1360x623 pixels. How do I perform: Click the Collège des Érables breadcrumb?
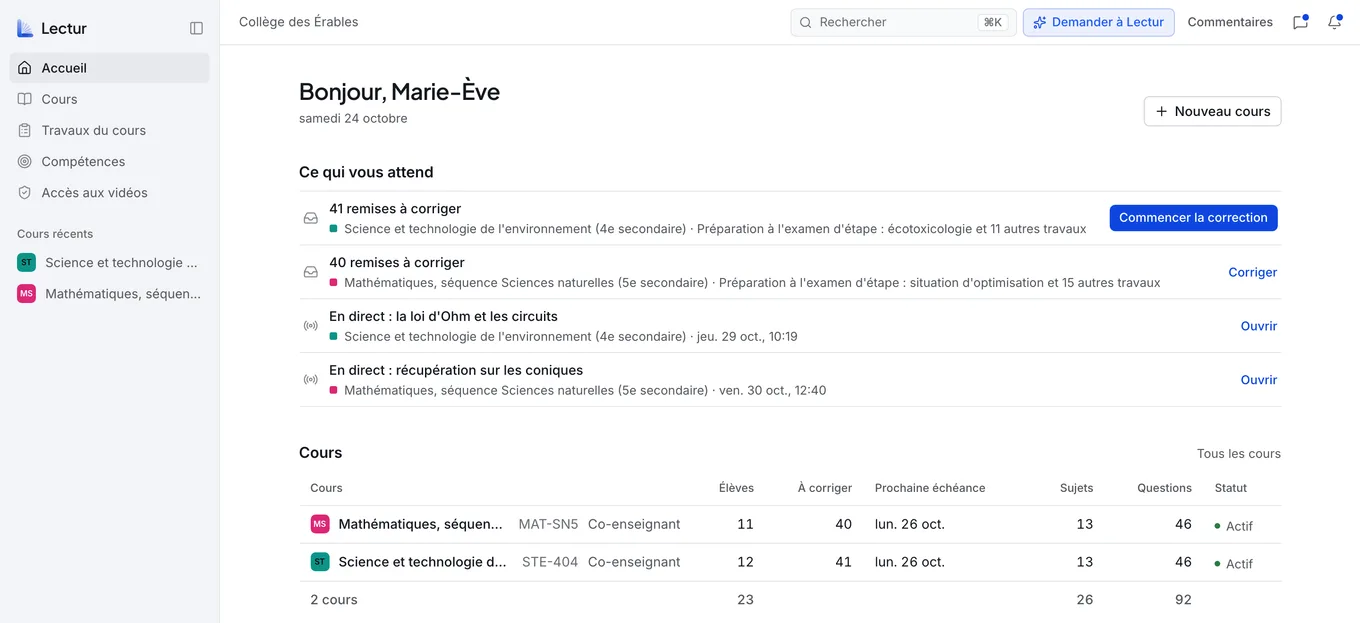click(x=298, y=22)
